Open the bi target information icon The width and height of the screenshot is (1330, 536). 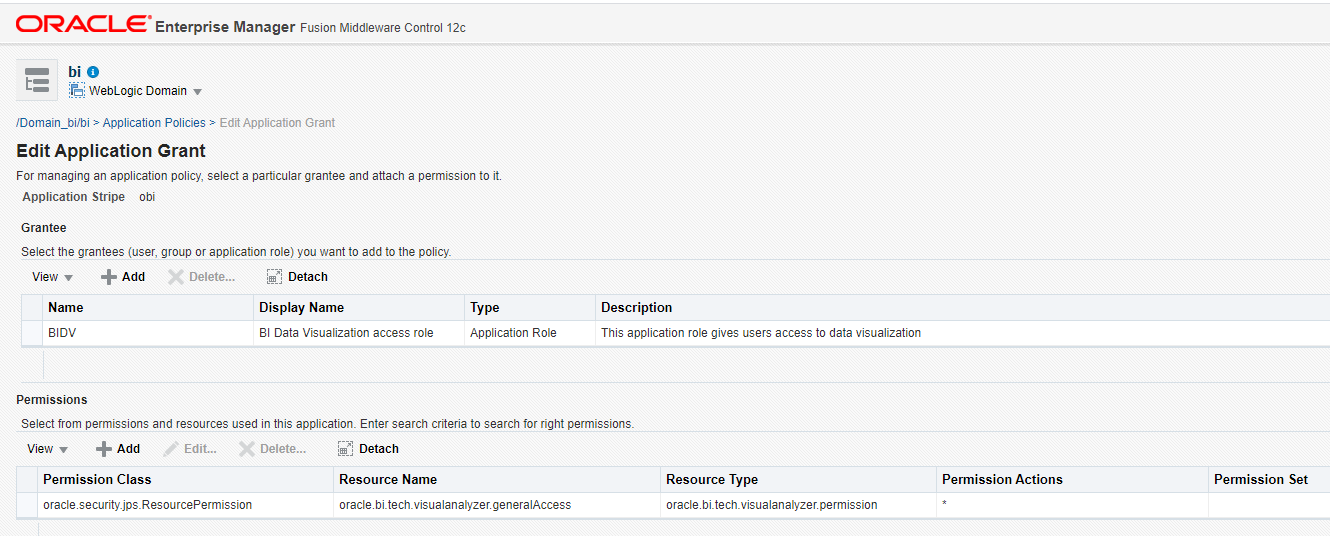[93, 72]
